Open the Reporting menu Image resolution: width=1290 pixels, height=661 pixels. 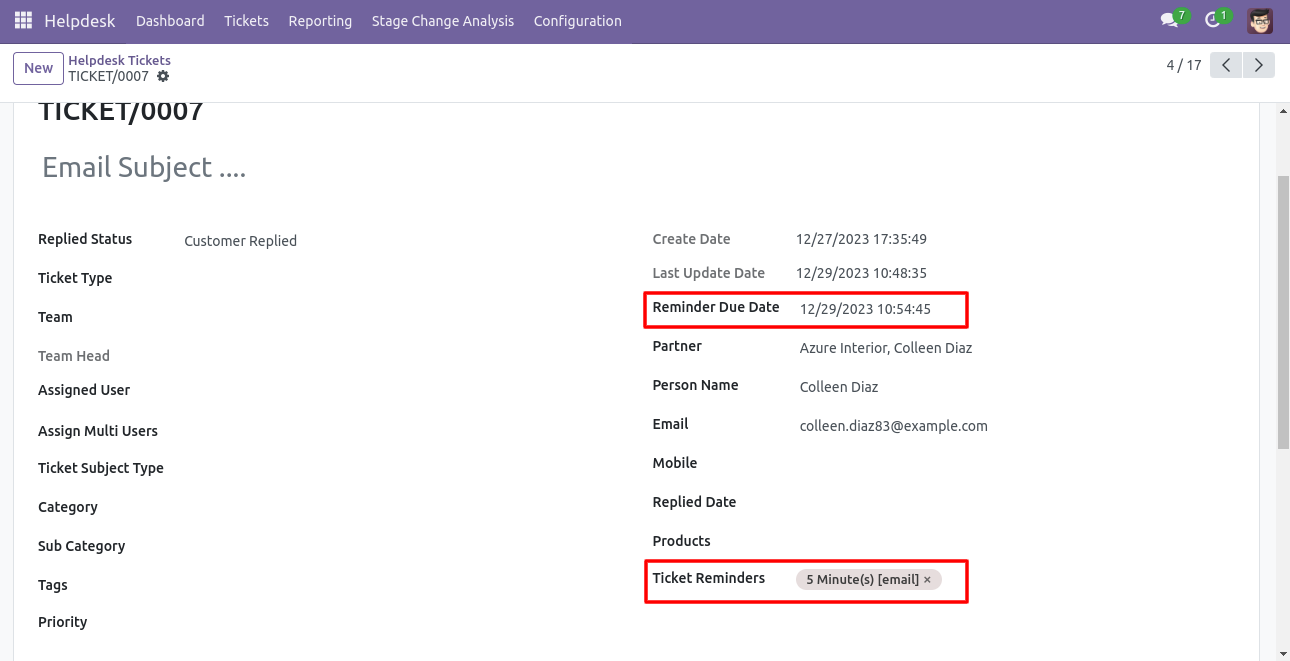[x=320, y=21]
